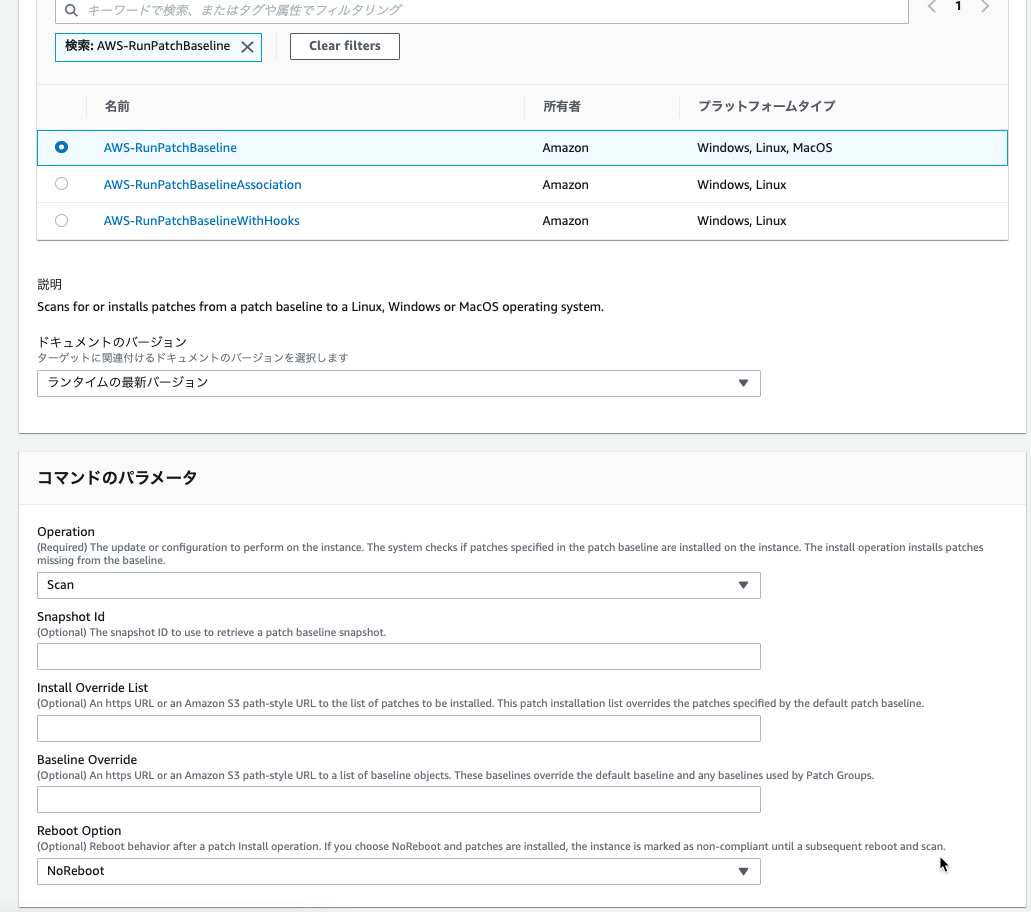
Task: Click the プラットフォームタイプ column header
Action: tap(767, 107)
